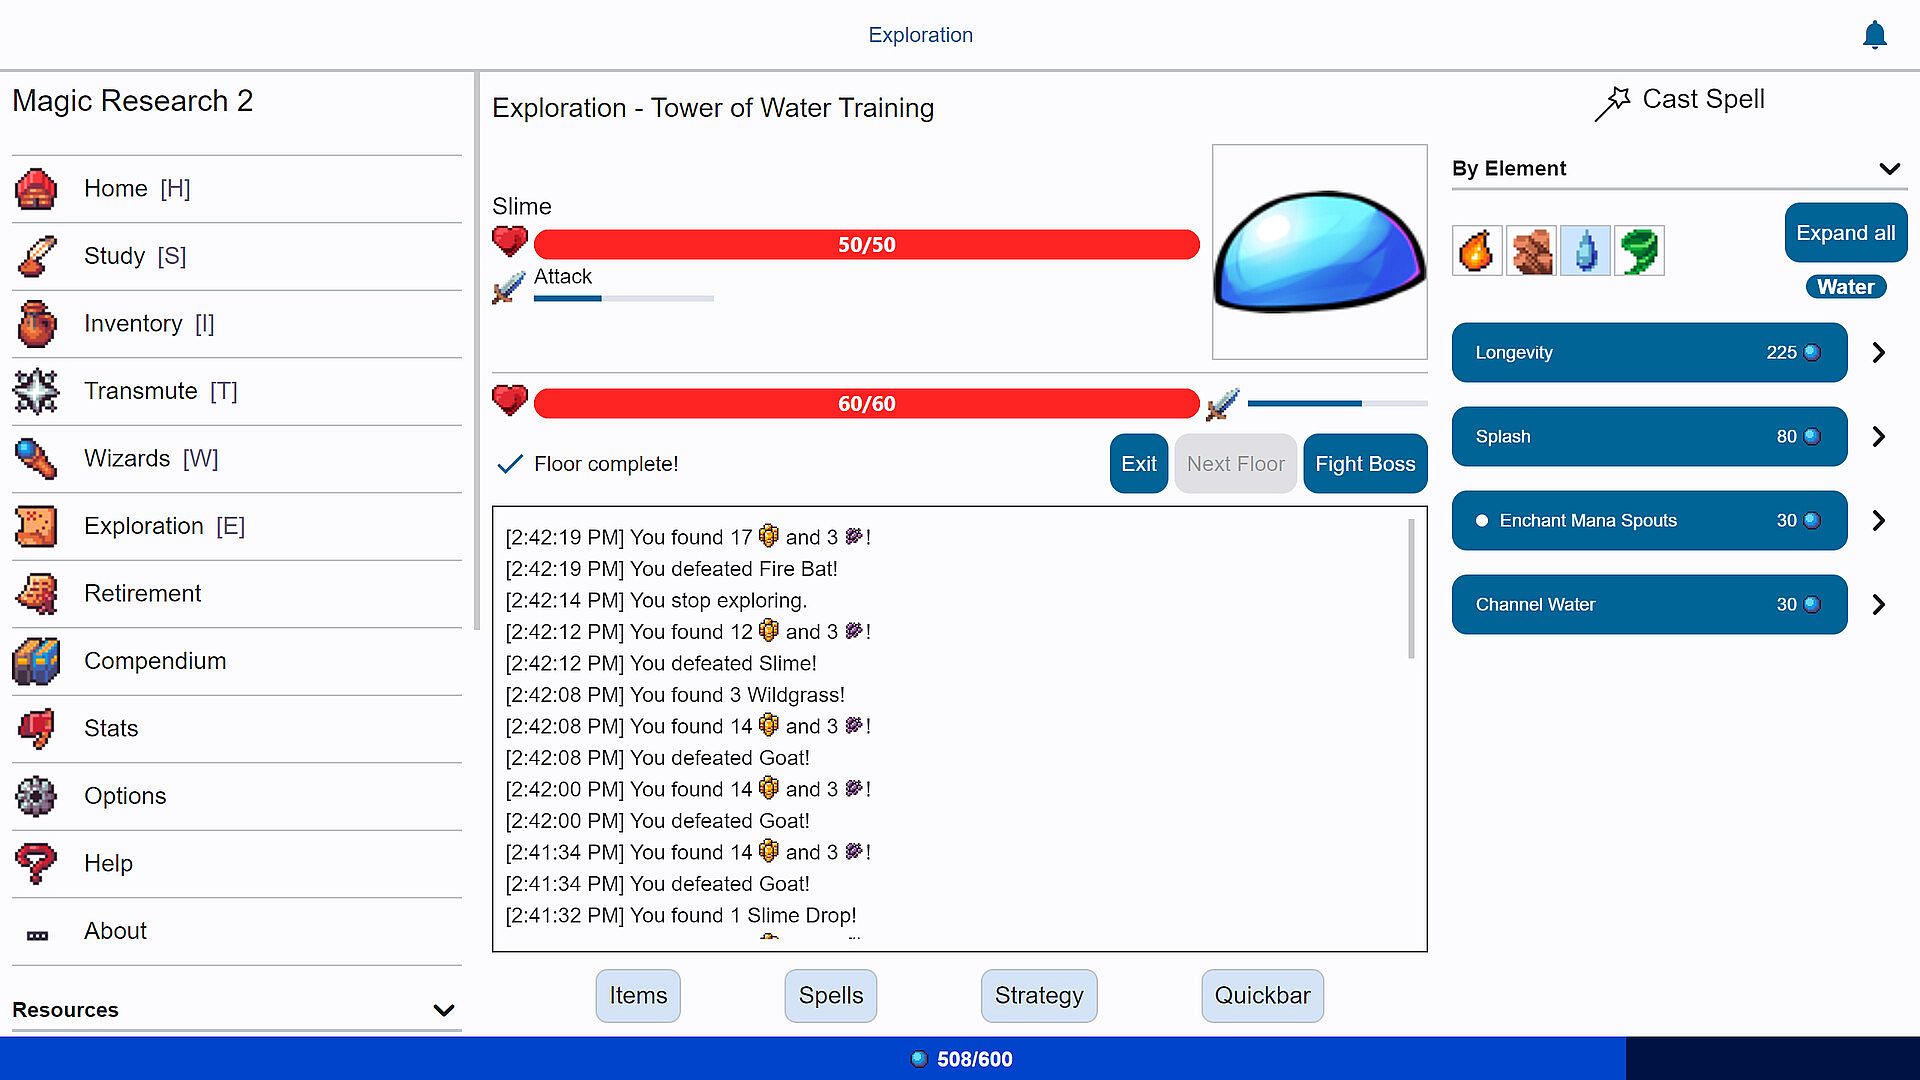Open the By Element dropdown
Image resolution: width=1920 pixels, height=1080 pixels.
[x=1888, y=168]
